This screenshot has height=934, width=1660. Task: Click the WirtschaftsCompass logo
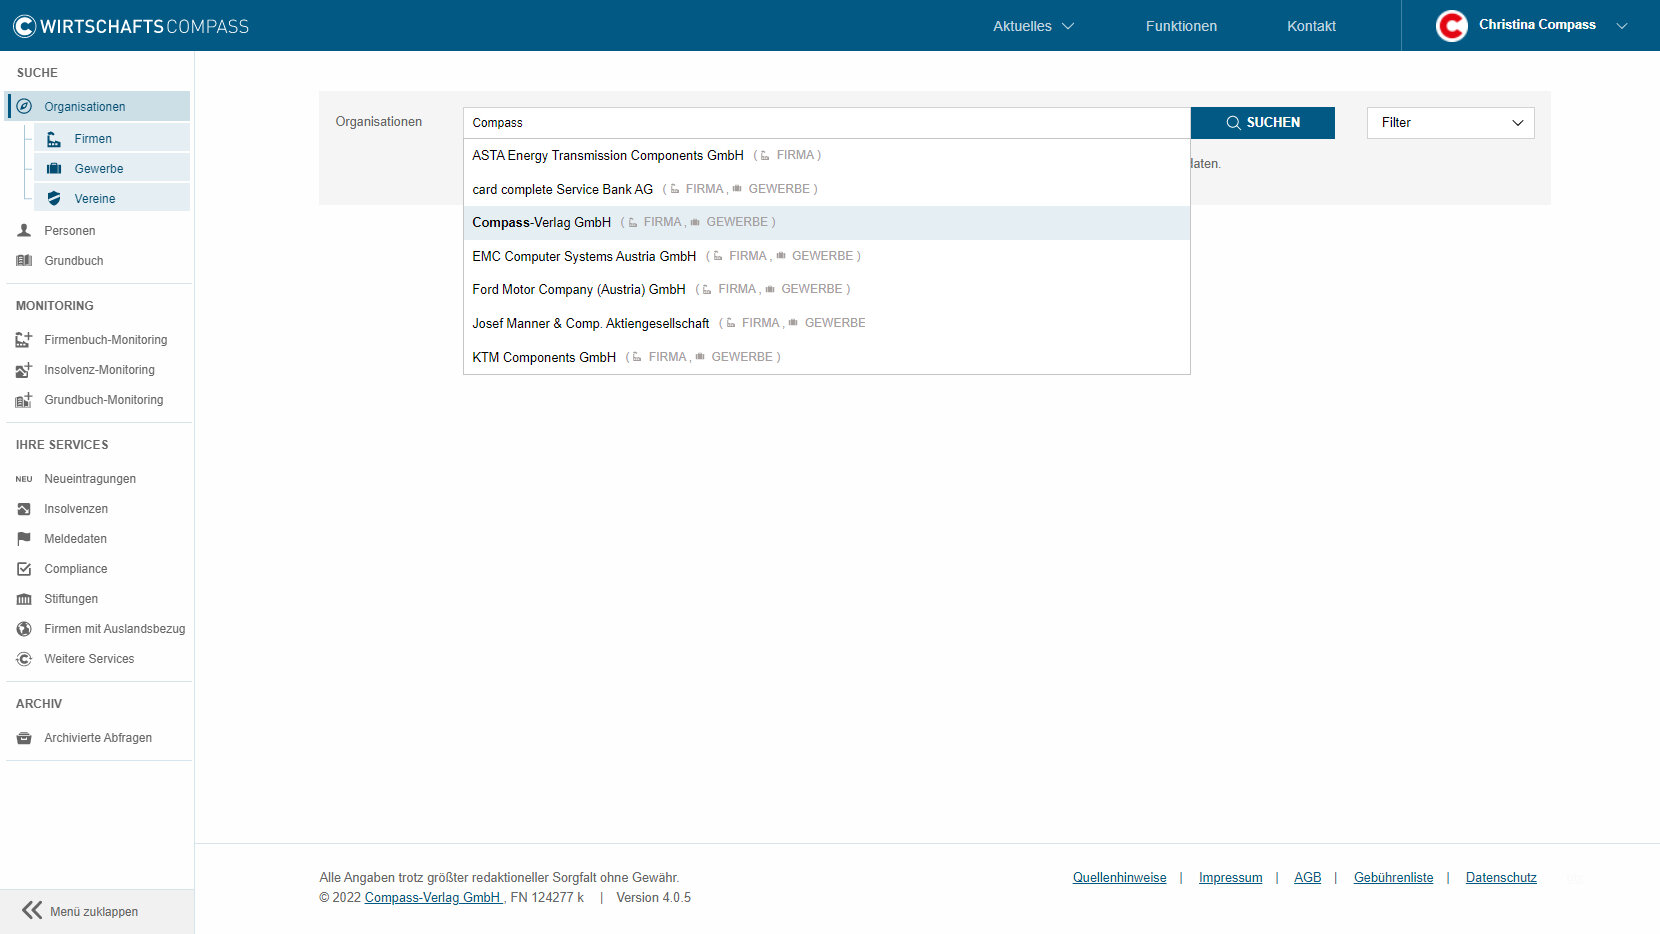[x=131, y=26]
